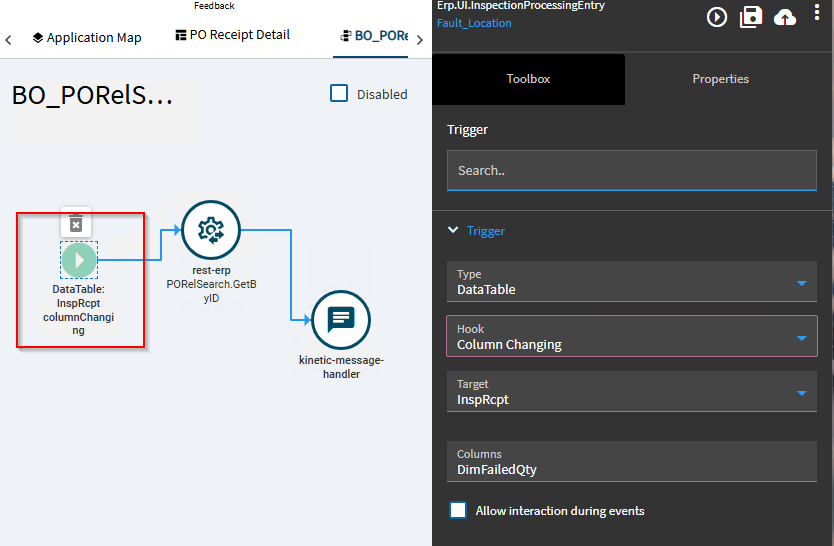Click the Trigger search input field

pyautogui.click(x=631, y=170)
